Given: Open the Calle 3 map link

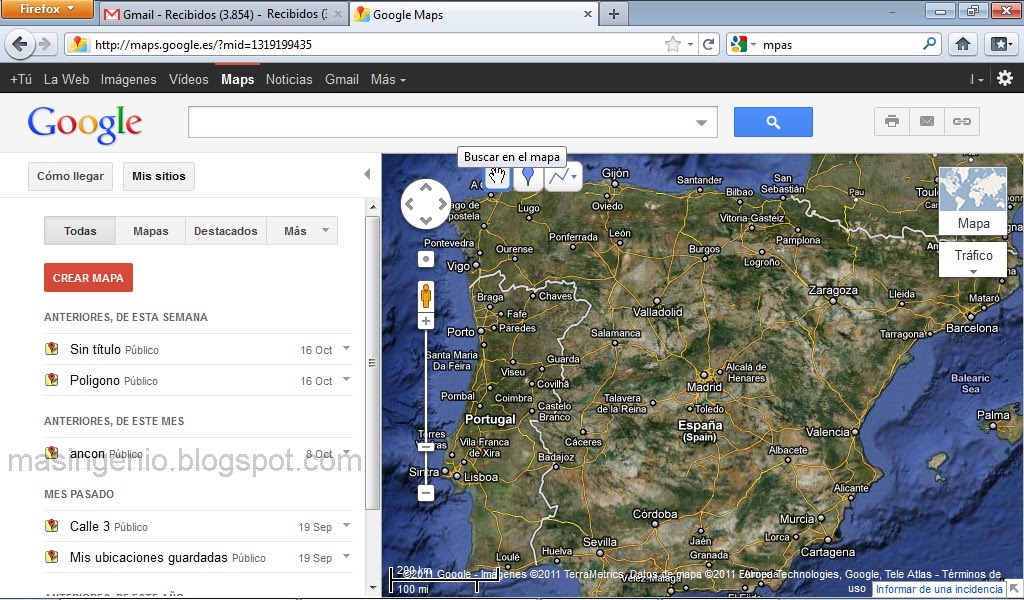Looking at the screenshot, I should 89,526.
